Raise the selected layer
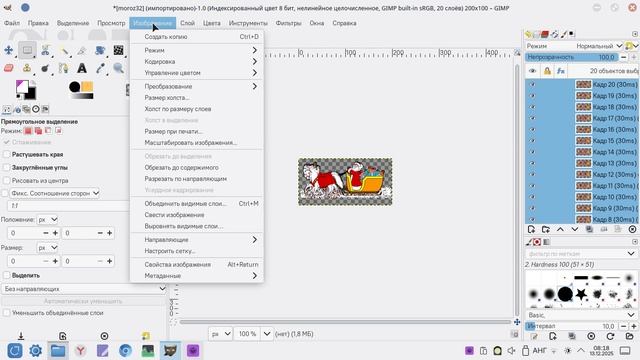 coord(560,230)
